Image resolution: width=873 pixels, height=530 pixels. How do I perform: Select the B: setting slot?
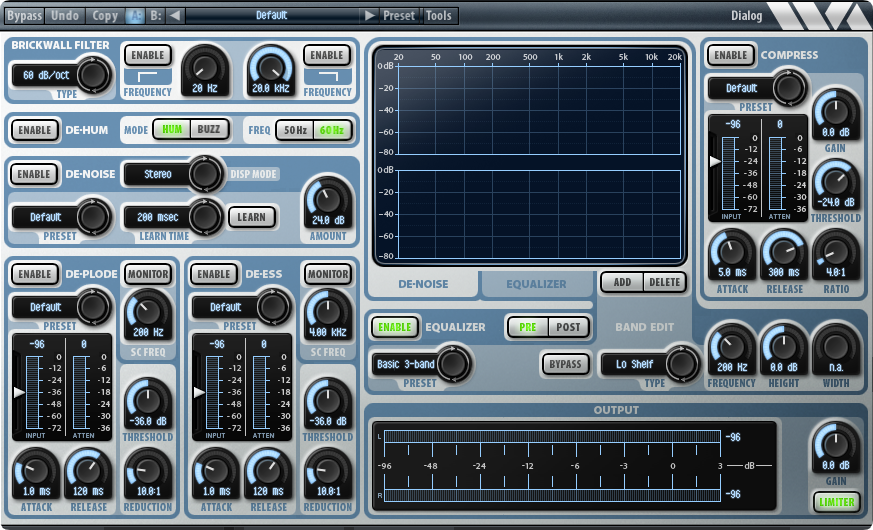tap(156, 16)
